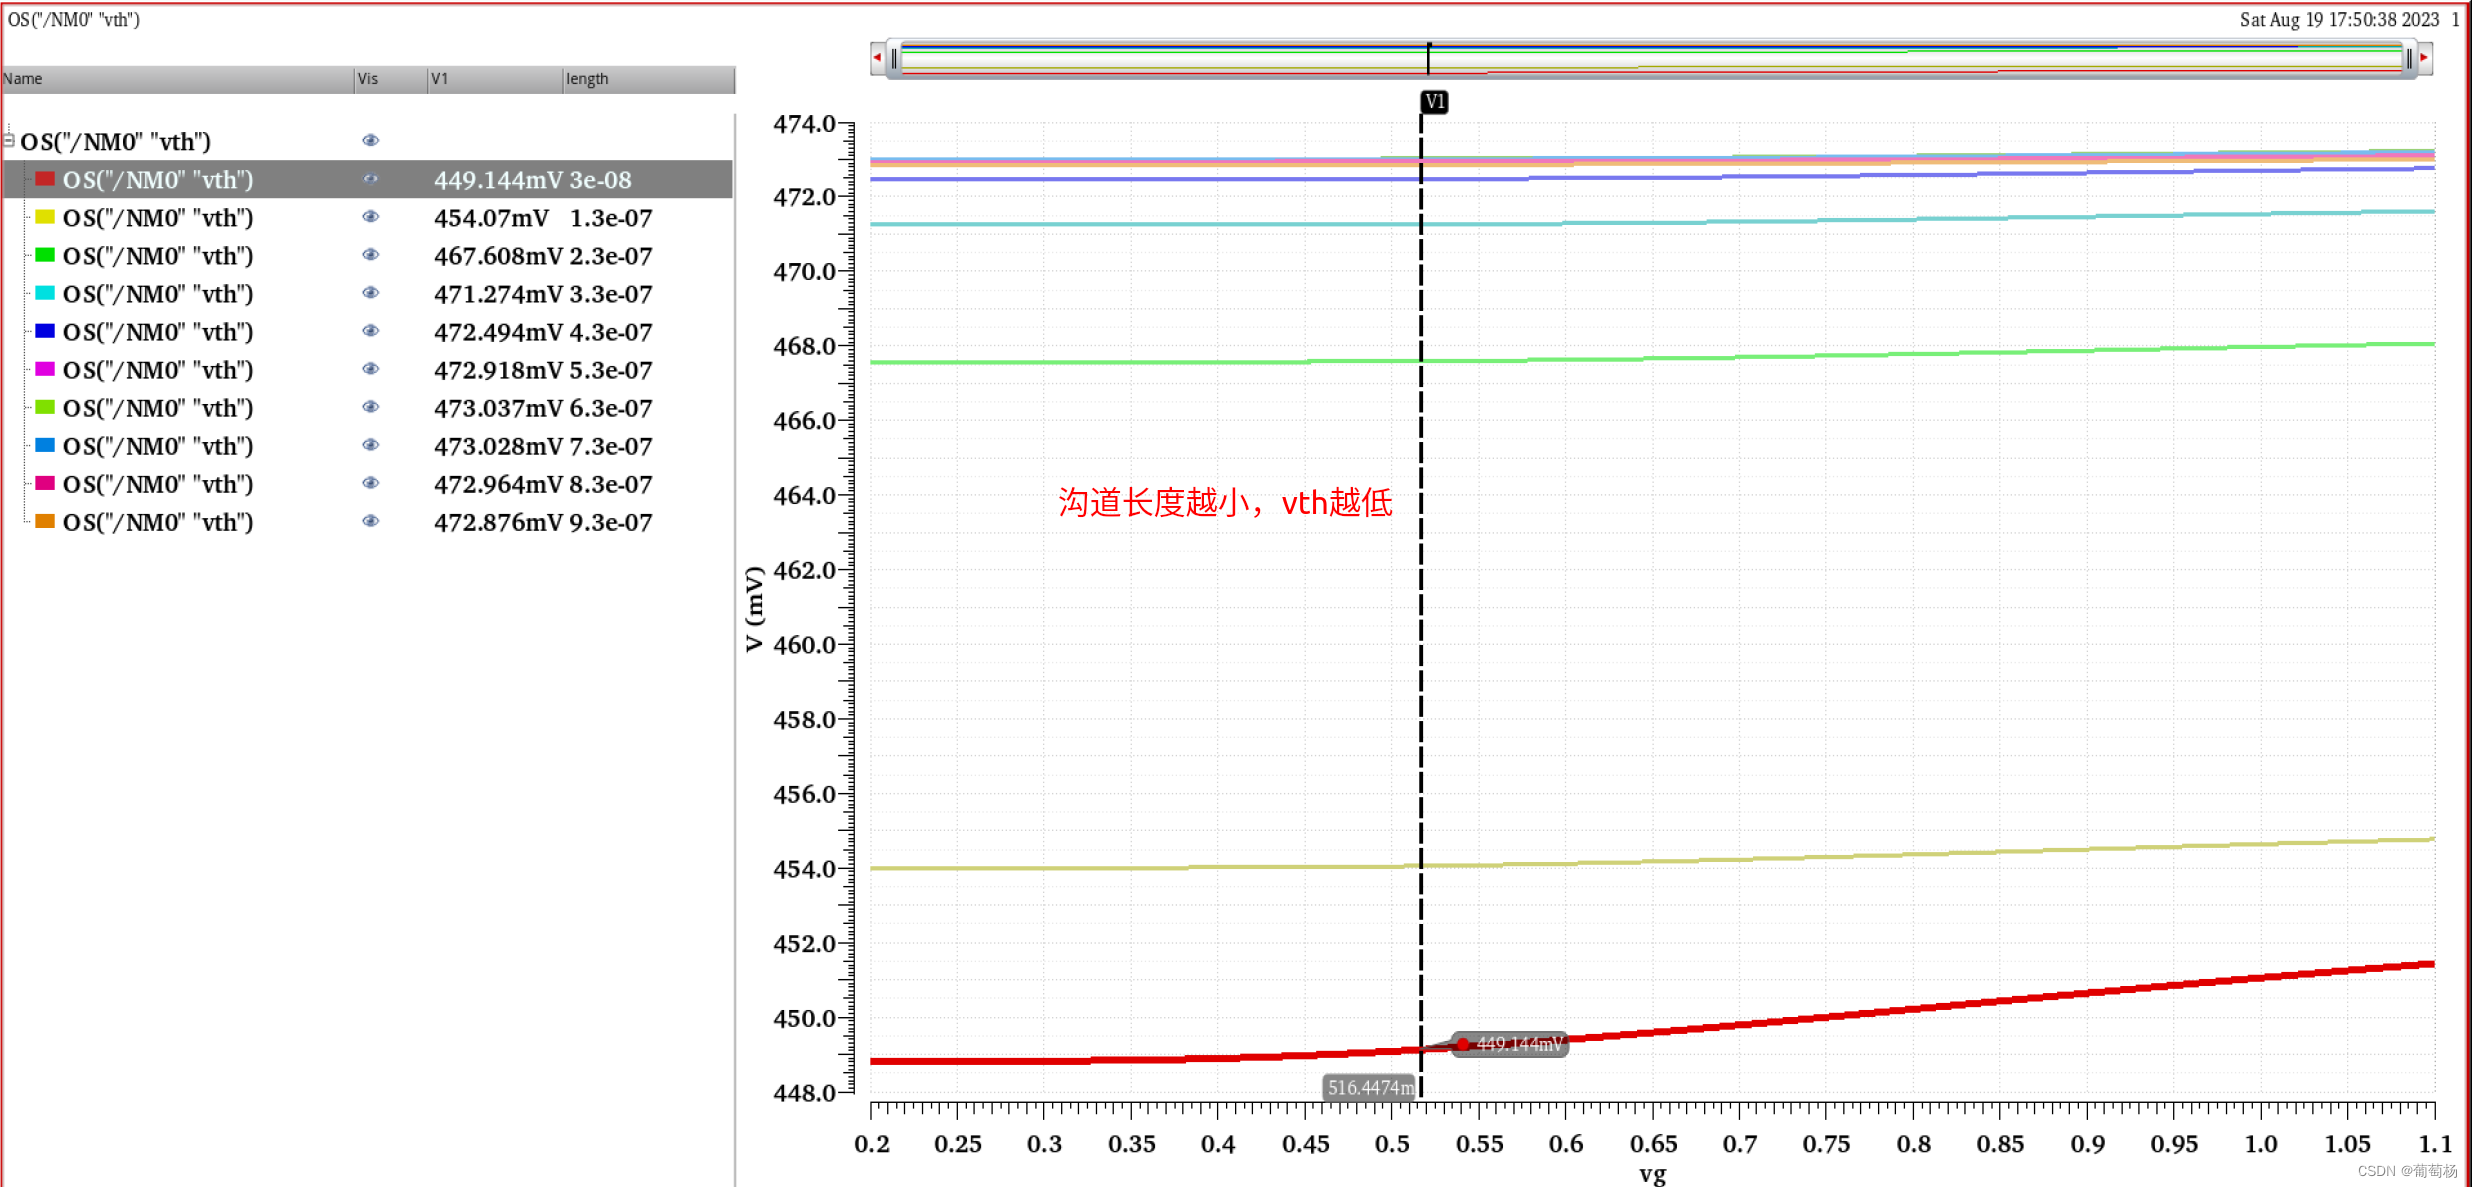The width and height of the screenshot is (2472, 1187).
Task: Click top-level OS vth group eye icon
Action: tap(370, 141)
